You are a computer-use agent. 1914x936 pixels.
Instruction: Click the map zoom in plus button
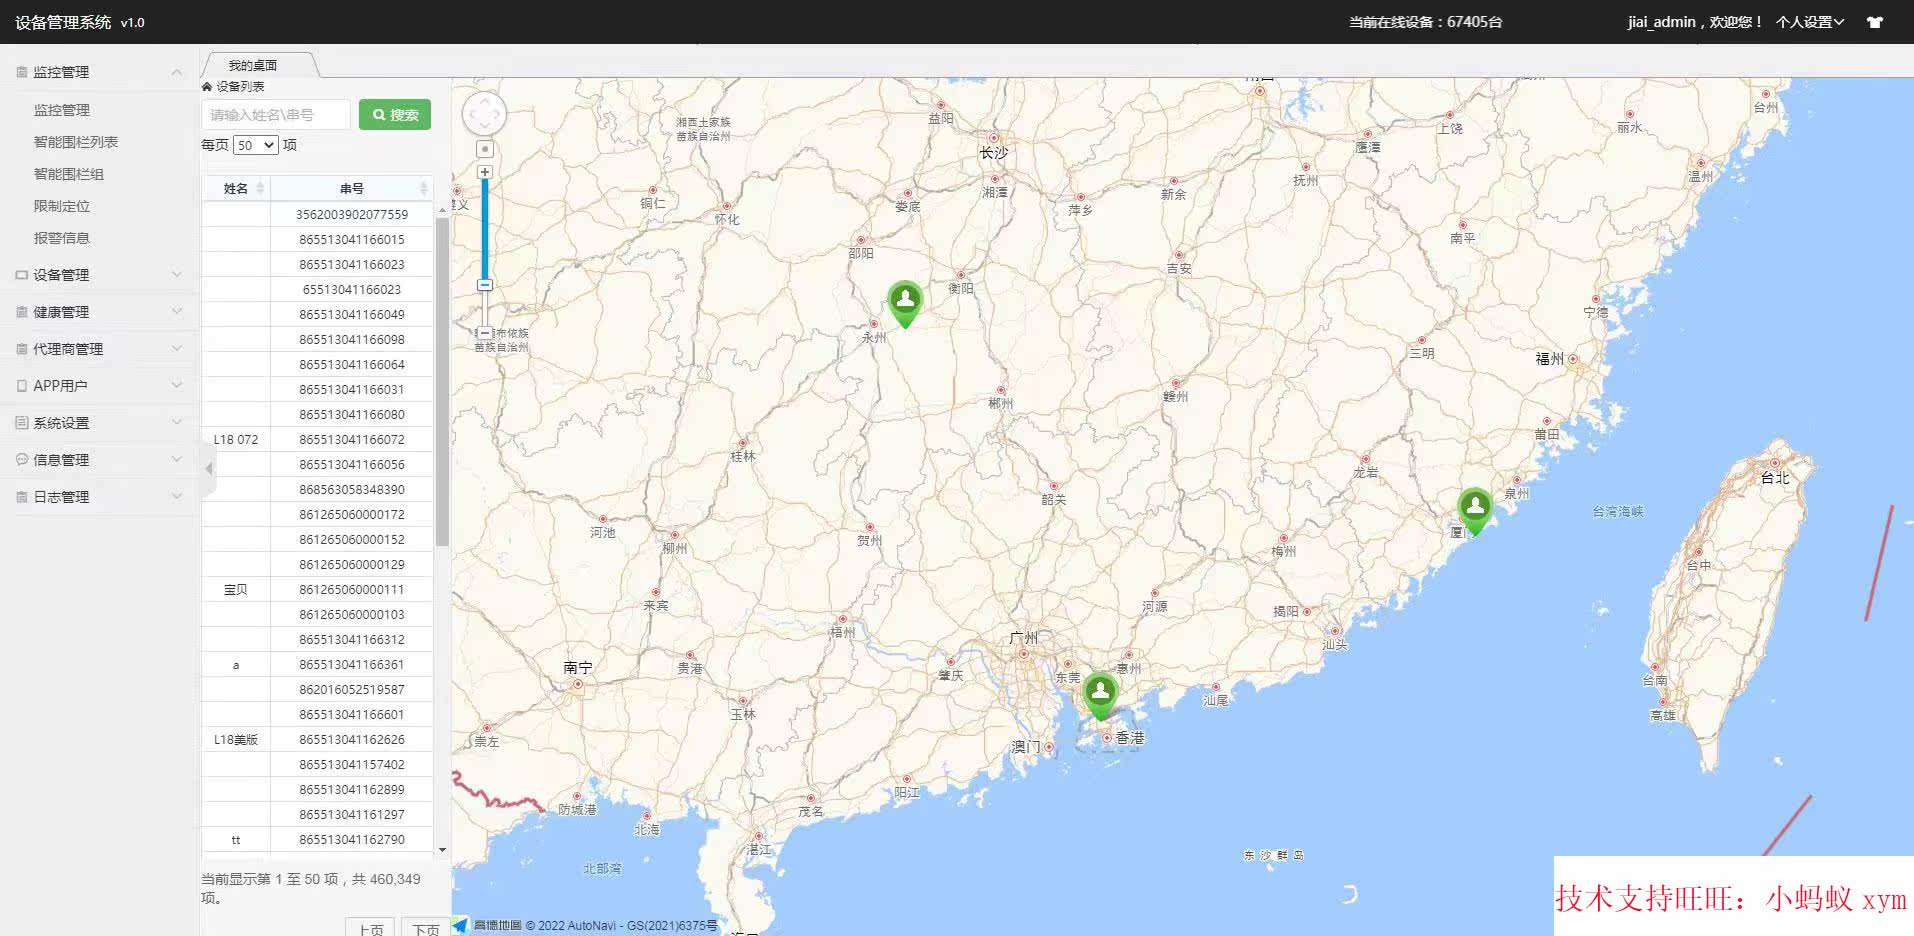(x=485, y=172)
